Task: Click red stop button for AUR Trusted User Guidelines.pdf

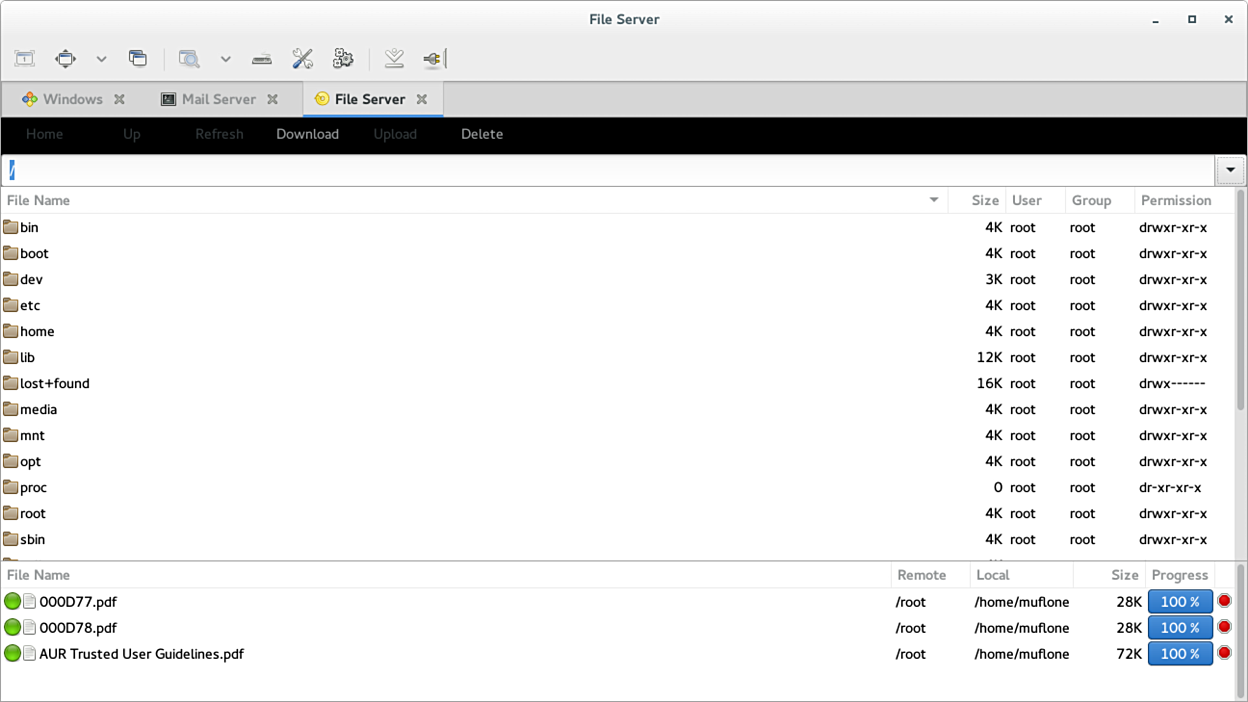Action: click(x=1224, y=653)
